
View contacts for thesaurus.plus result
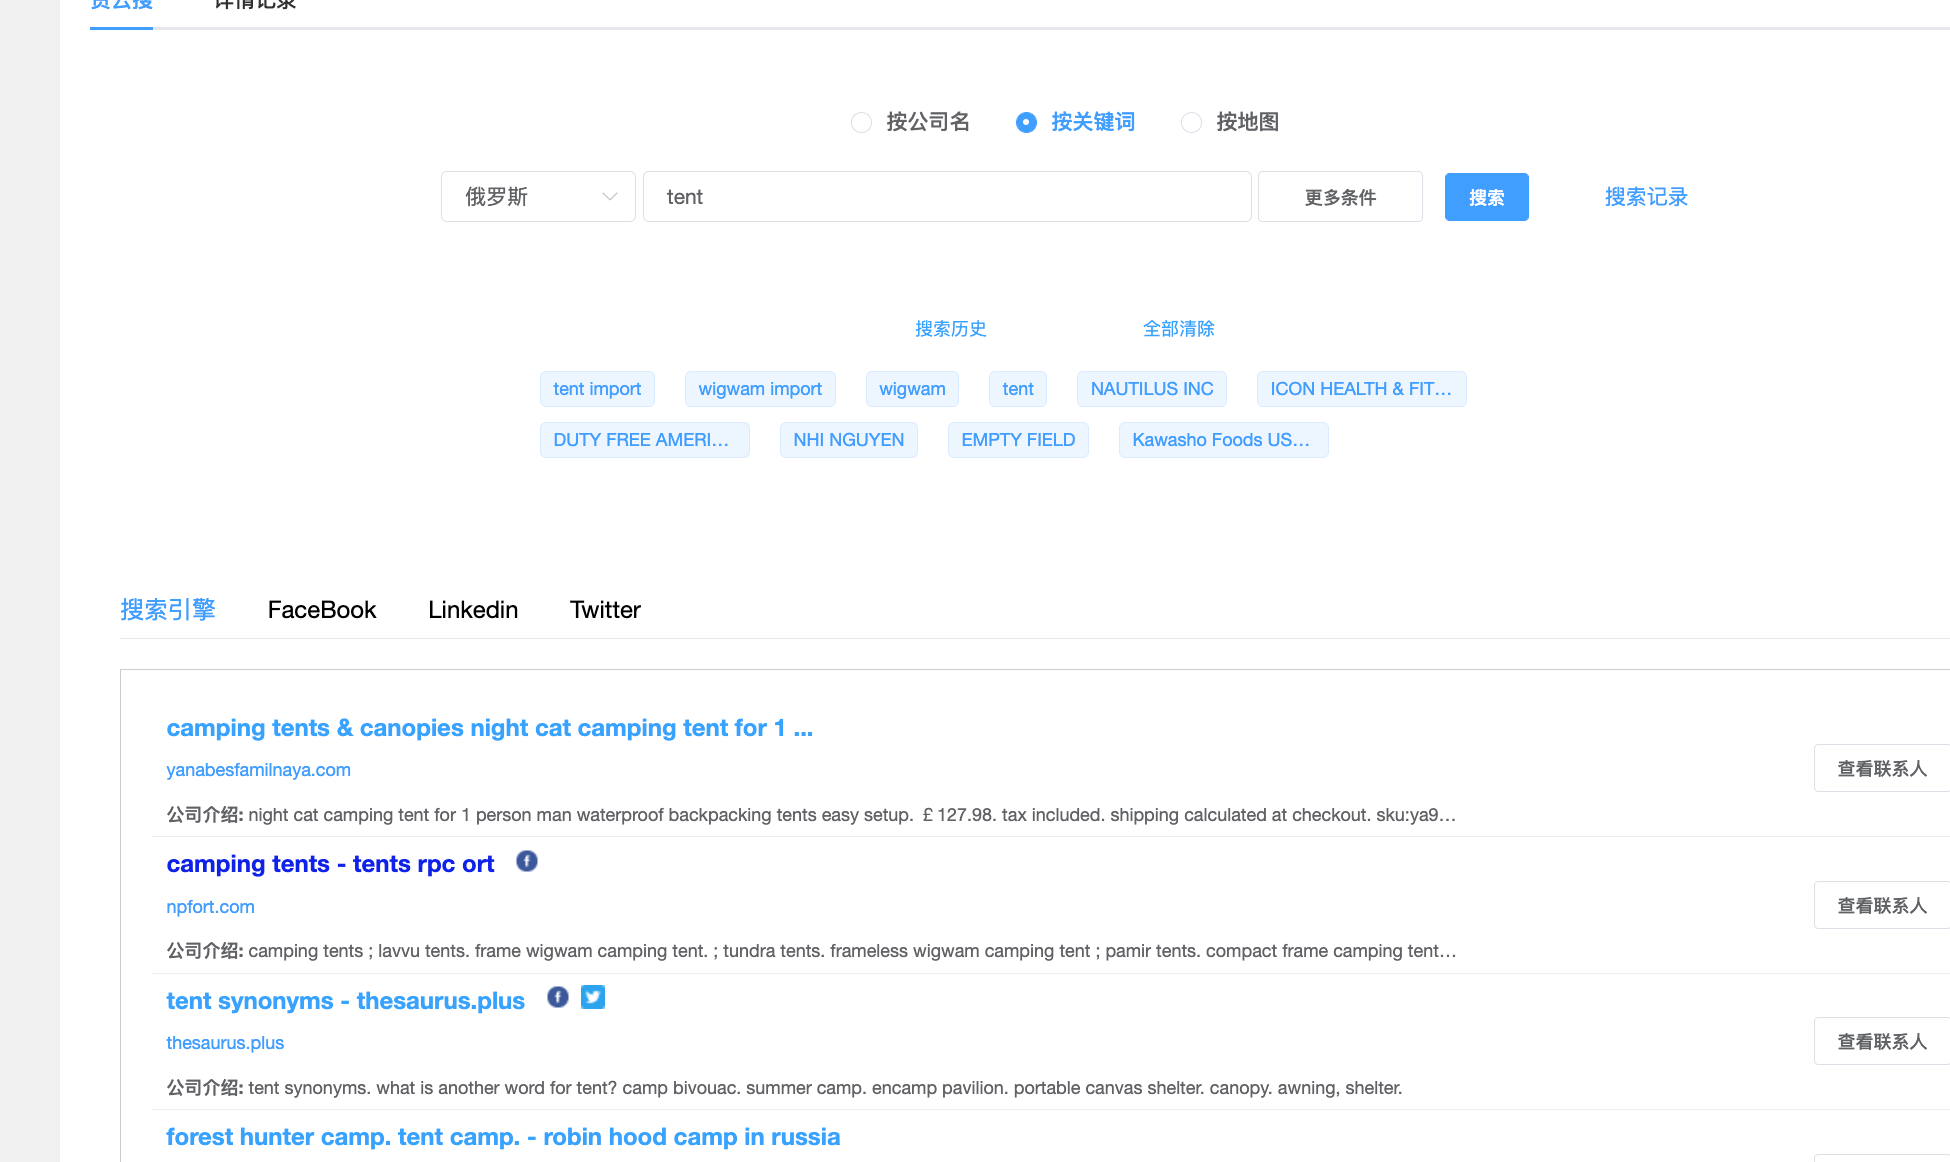point(1881,1041)
